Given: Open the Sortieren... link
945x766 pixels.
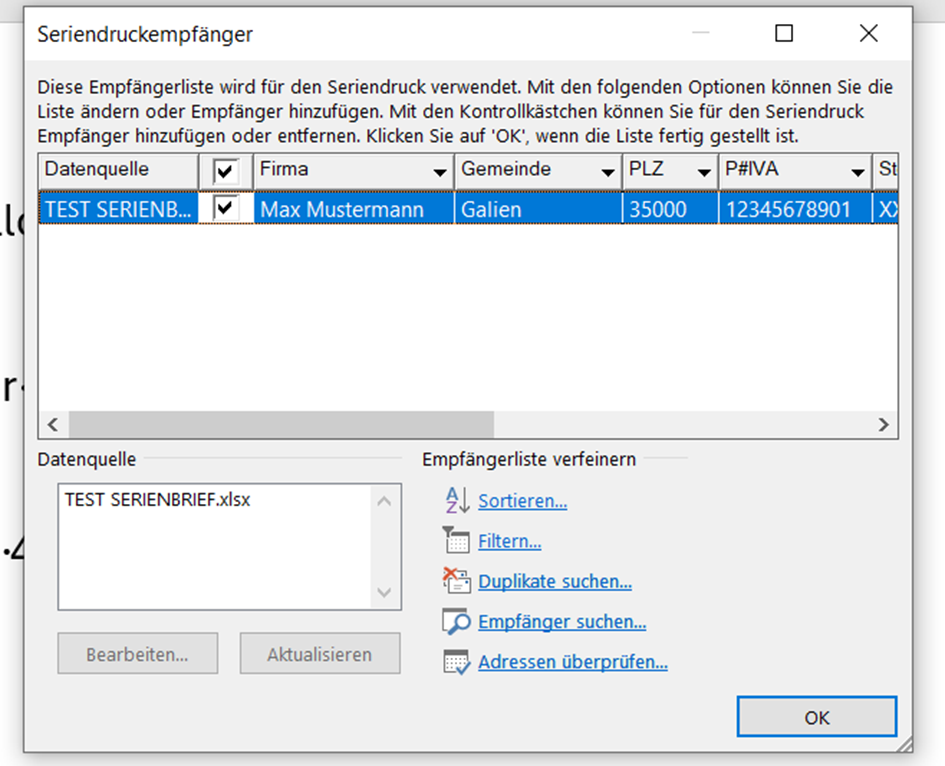Looking at the screenshot, I should tap(523, 501).
